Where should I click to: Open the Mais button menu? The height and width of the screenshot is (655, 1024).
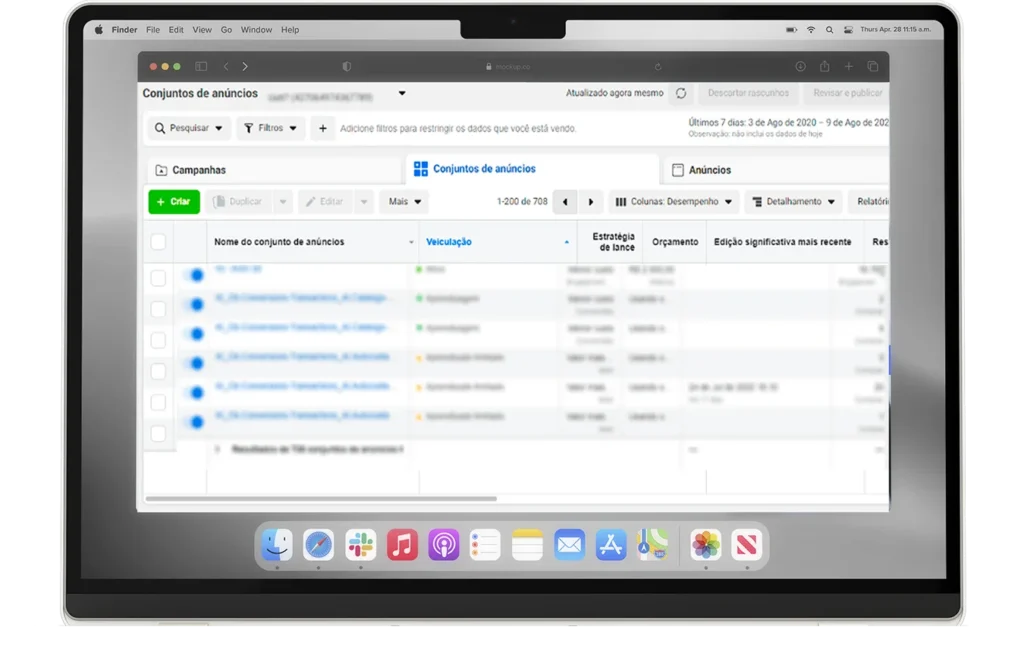404,202
